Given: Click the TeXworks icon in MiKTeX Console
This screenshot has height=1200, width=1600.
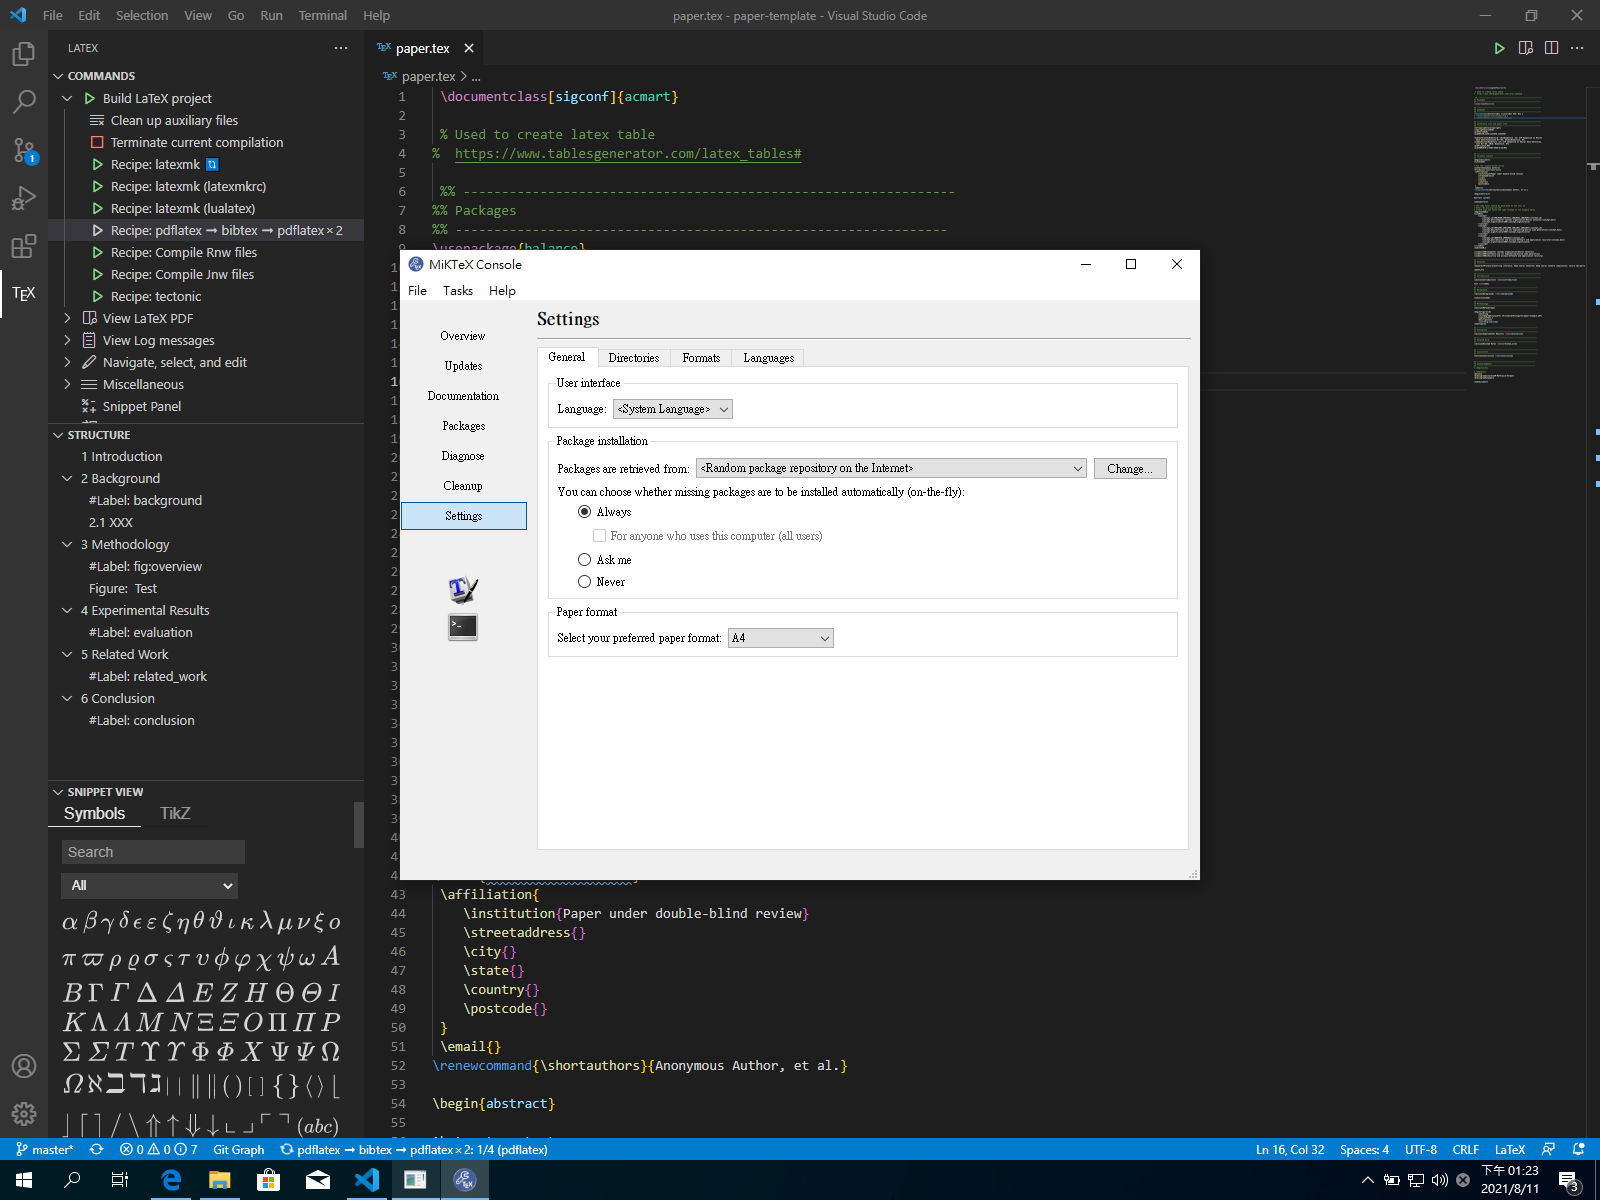Looking at the screenshot, I should click(463, 589).
